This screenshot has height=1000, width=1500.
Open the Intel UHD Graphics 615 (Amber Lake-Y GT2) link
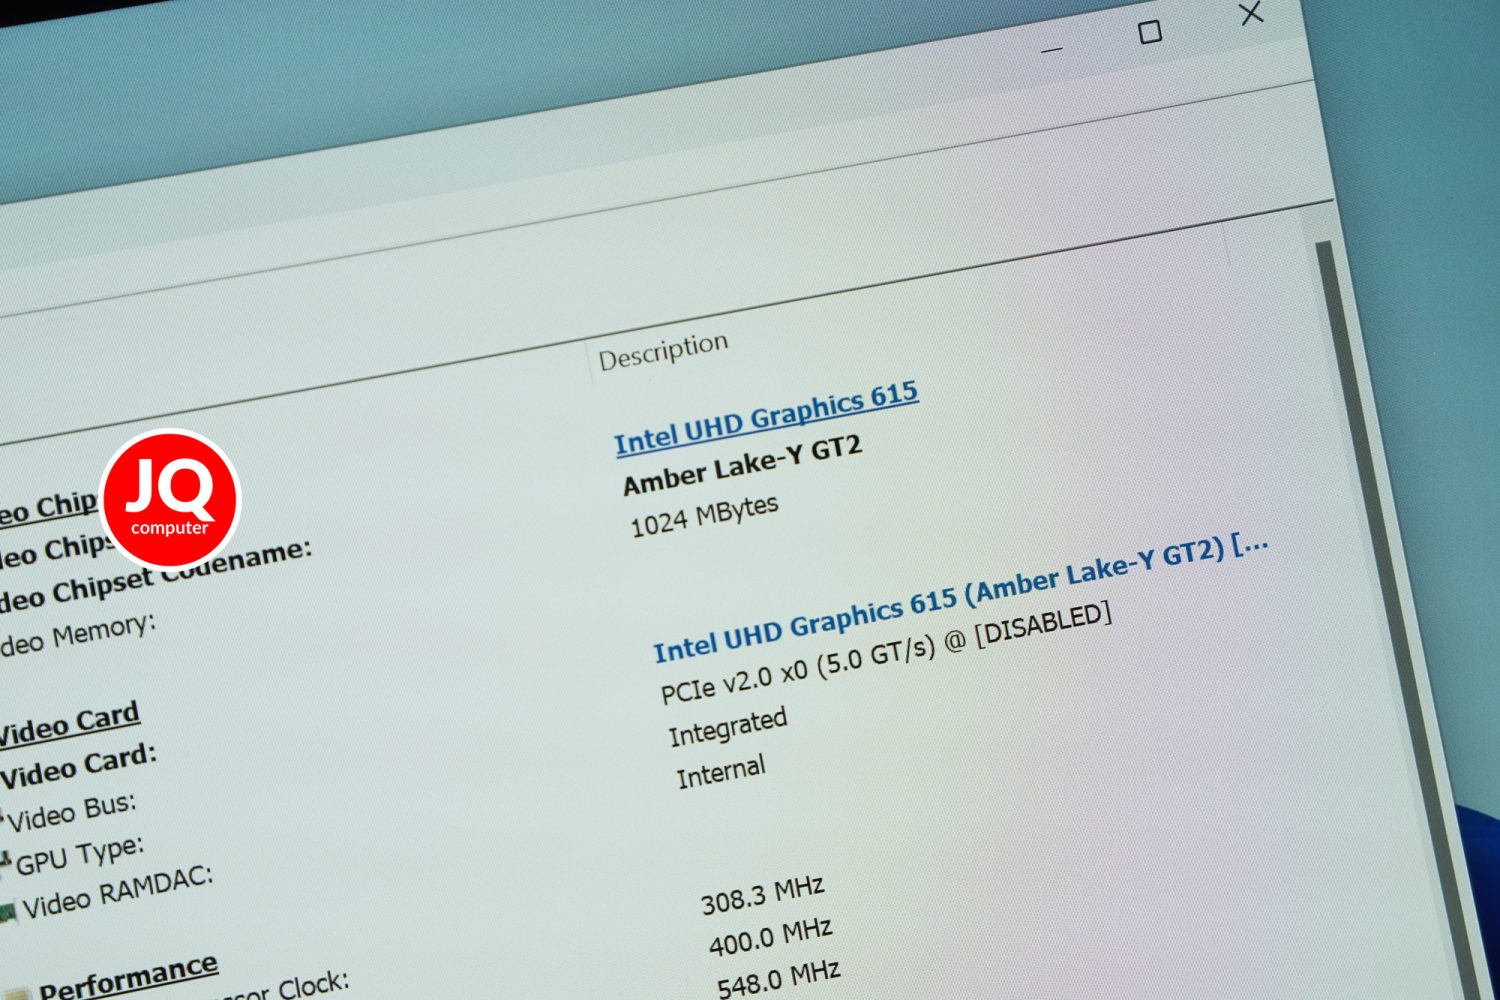(960, 599)
